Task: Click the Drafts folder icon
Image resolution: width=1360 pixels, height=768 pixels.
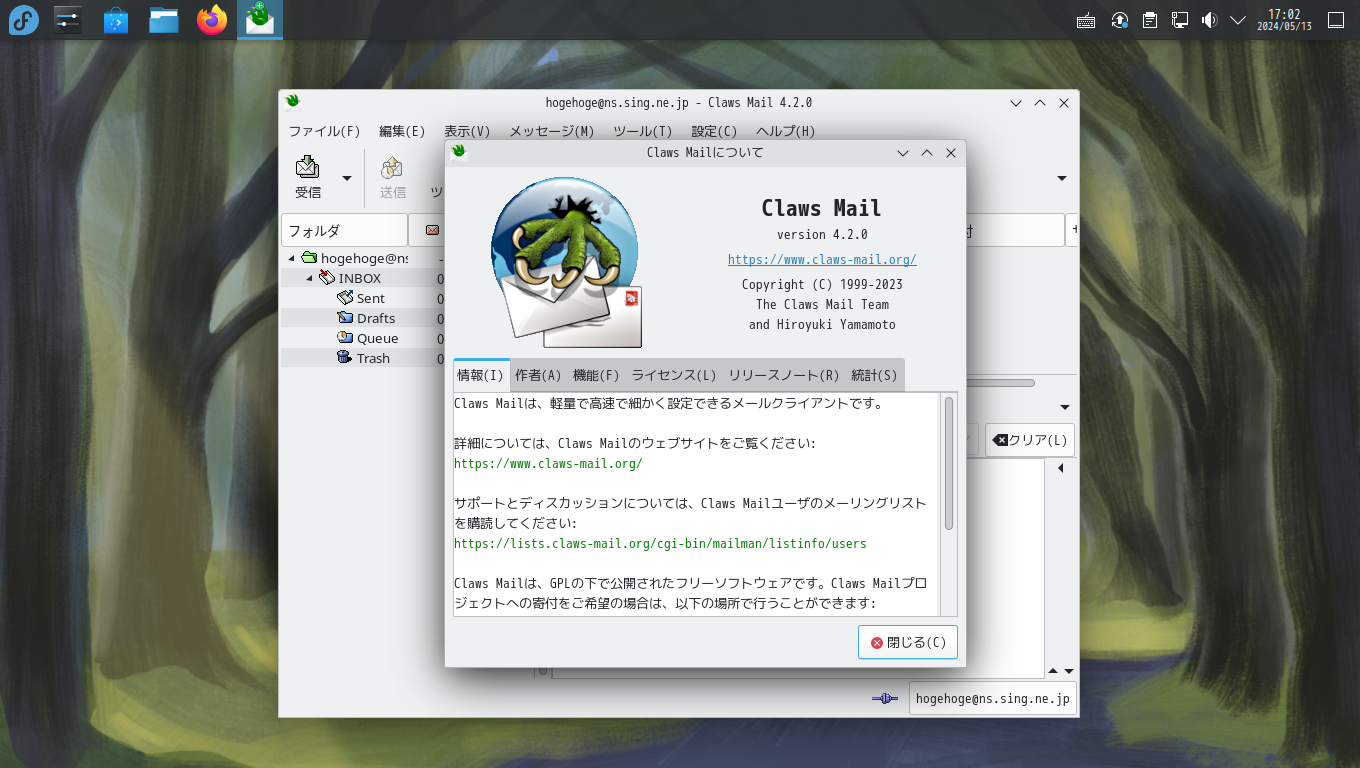Action: pos(345,318)
